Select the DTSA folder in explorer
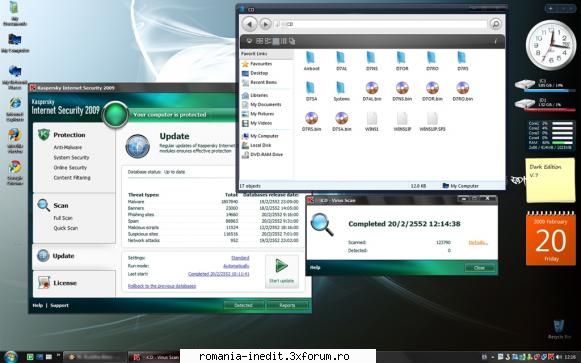The height and width of the screenshot is (363, 581). point(311,91)
